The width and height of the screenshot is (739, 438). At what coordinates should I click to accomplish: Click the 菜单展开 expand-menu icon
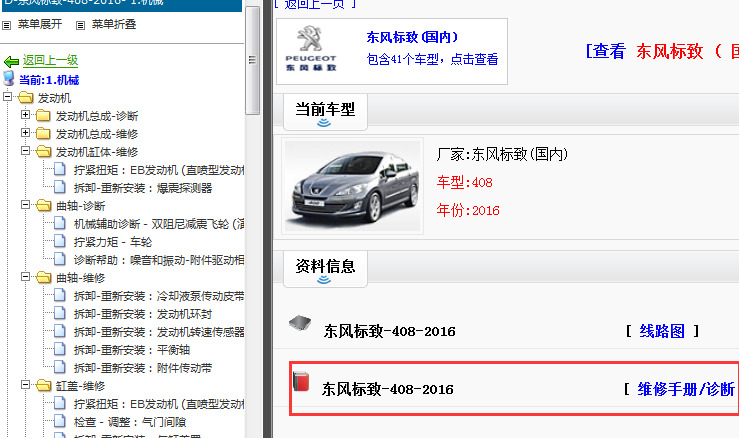click(x=7, y=25)
